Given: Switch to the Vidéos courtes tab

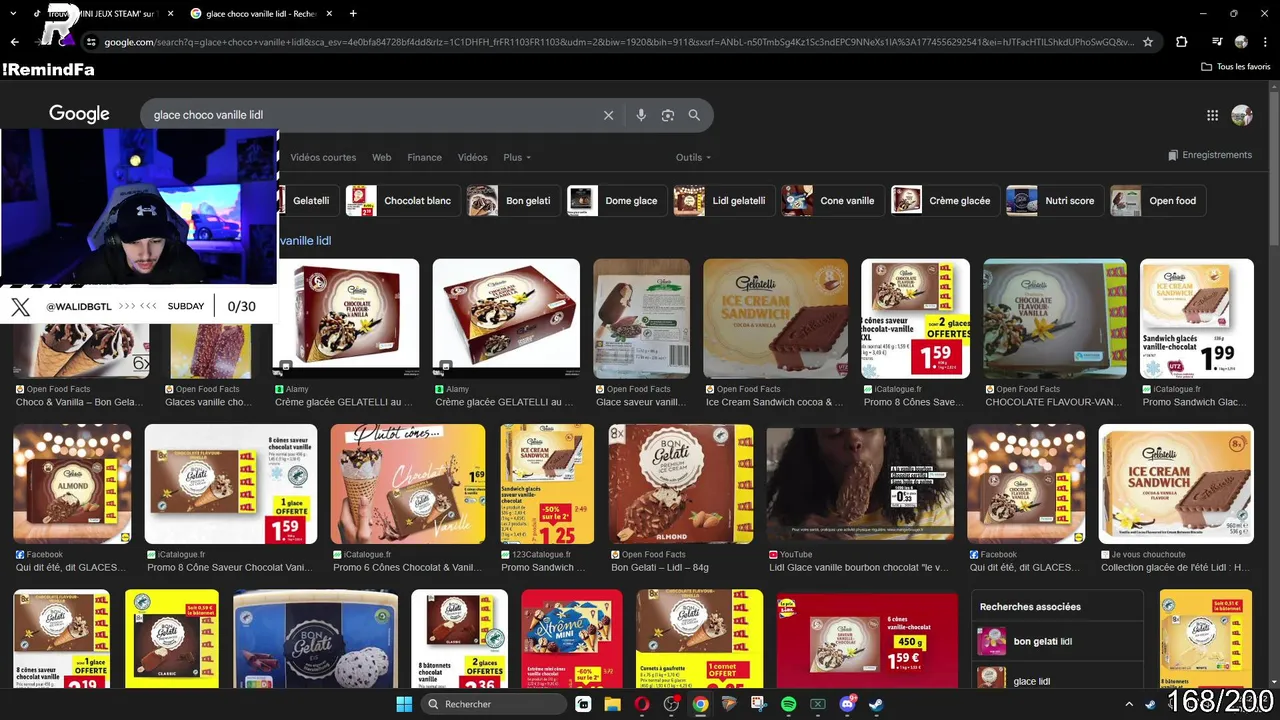Looking at the screenshot, I should coord(323,157).
